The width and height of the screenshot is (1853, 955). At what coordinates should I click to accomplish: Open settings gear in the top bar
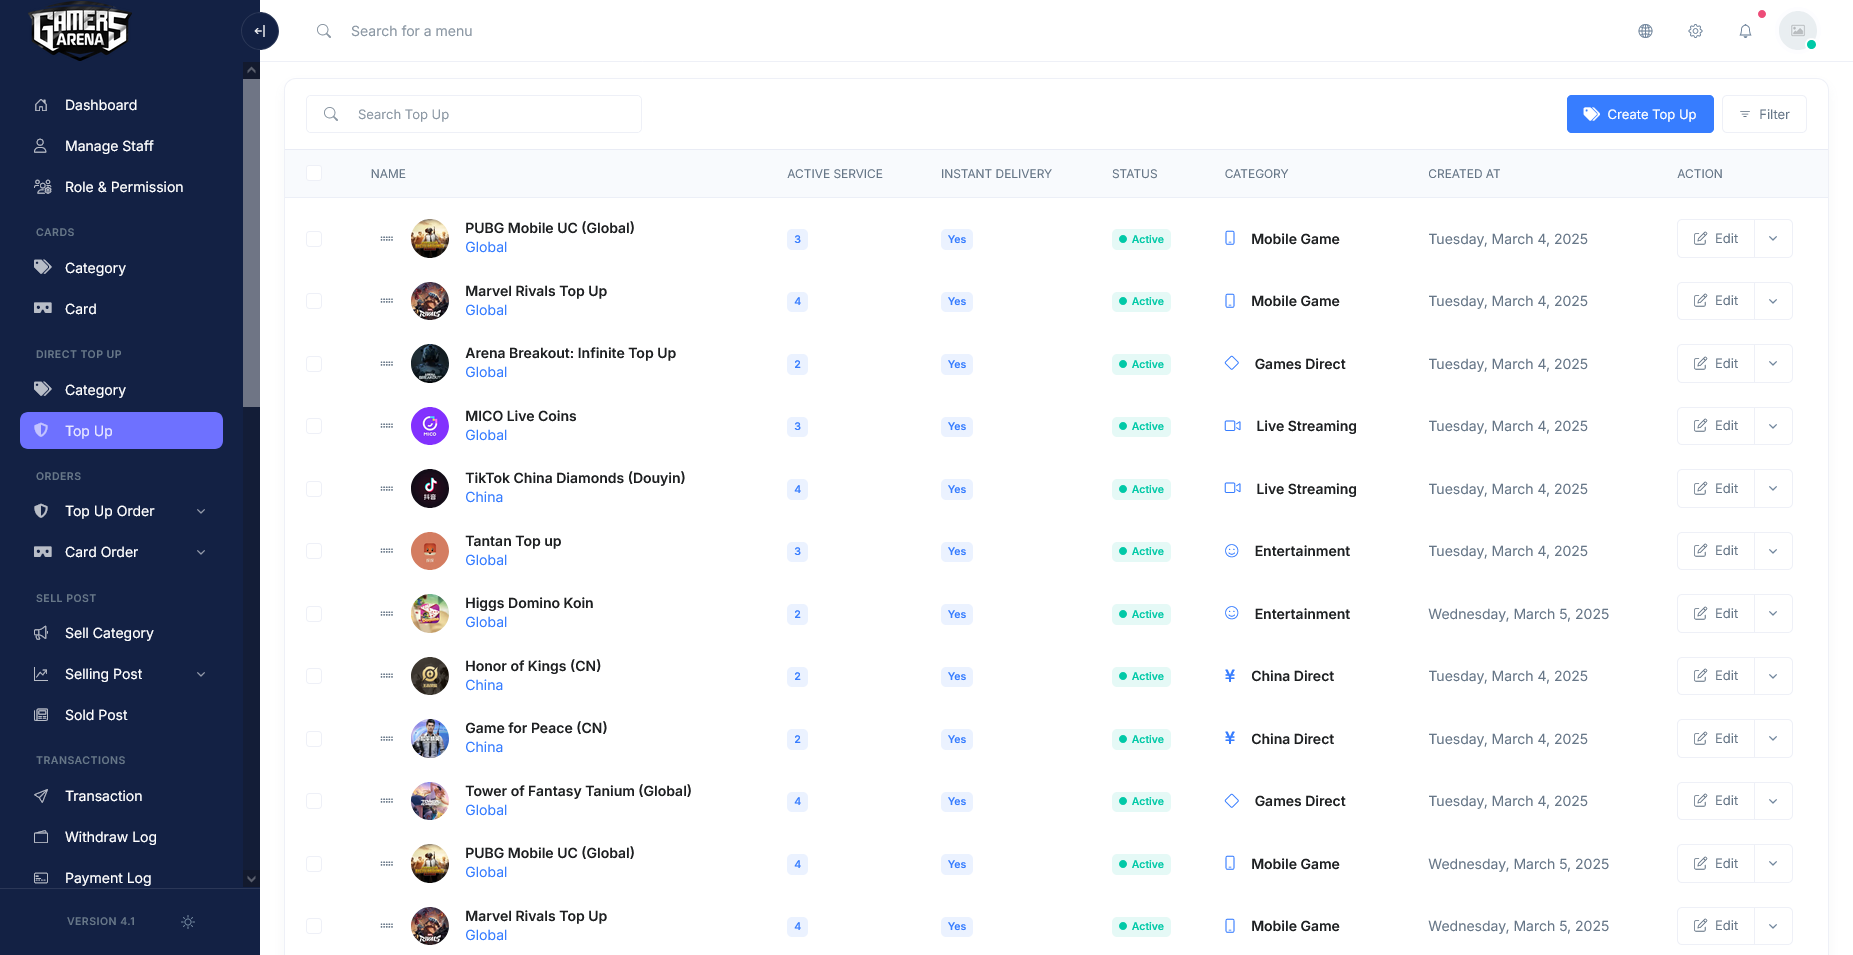click(x=1695, y=31)
